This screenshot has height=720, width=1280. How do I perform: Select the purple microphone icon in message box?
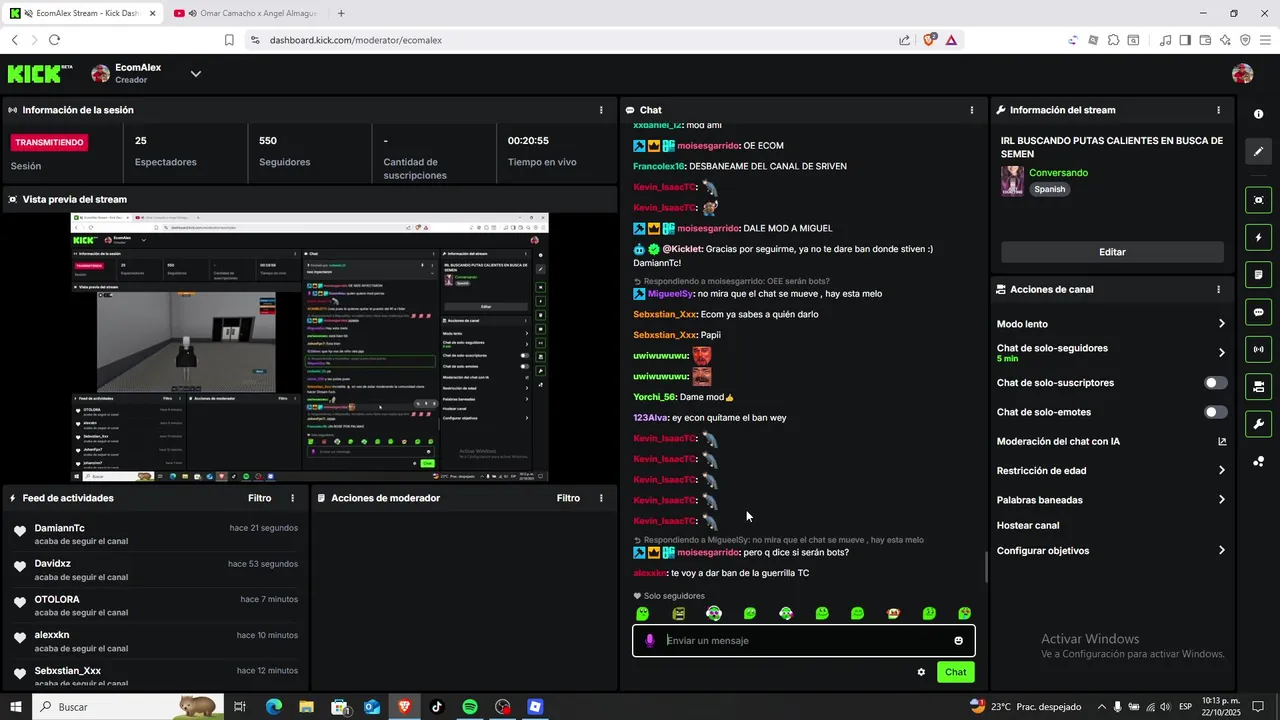[650, 641]
